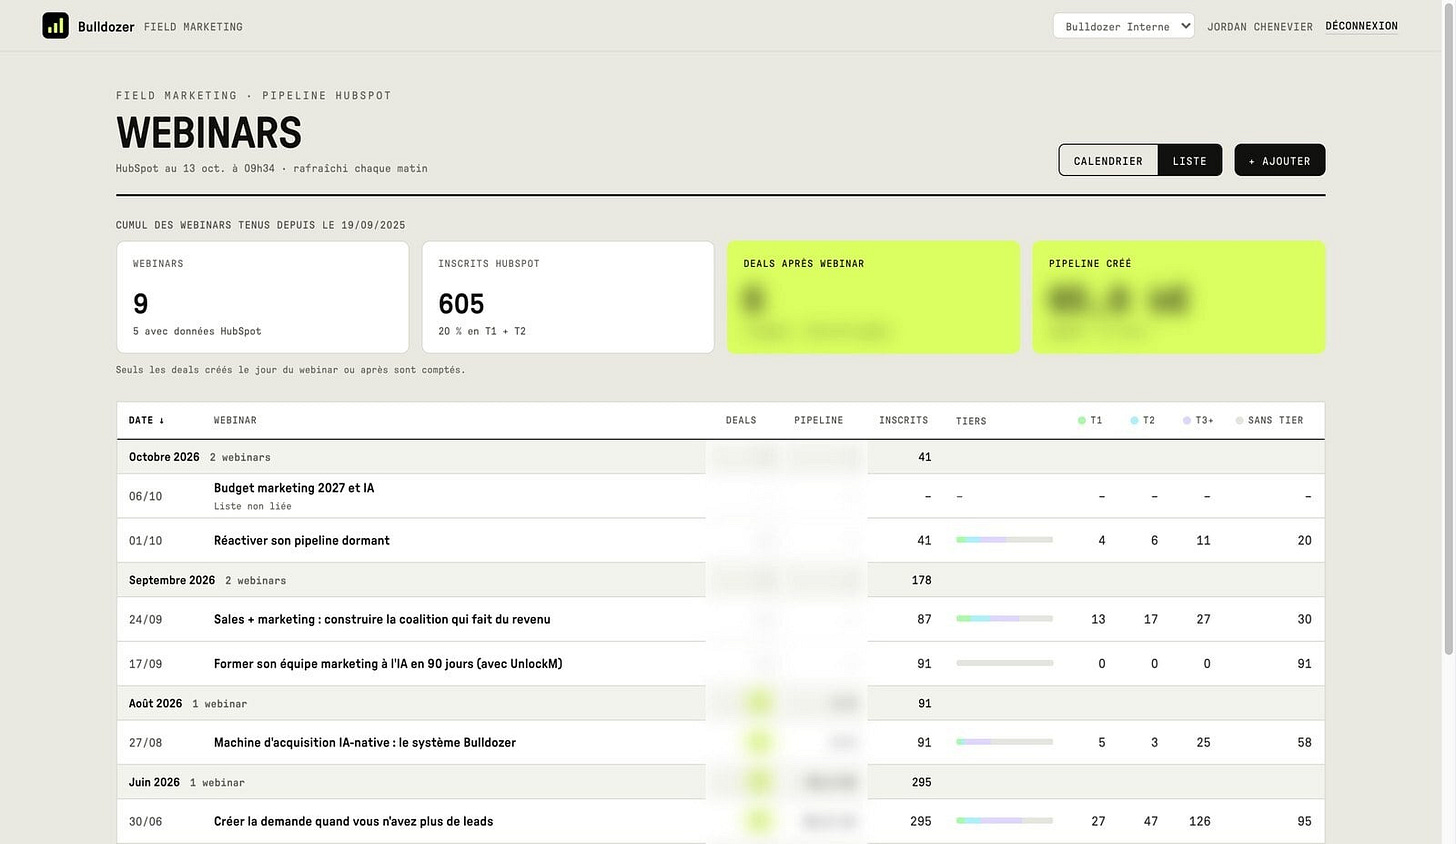Click the JORDAN CHENEVIER user name
The height and width of the screenshot is (844, 1456).
coord(1259,27)
